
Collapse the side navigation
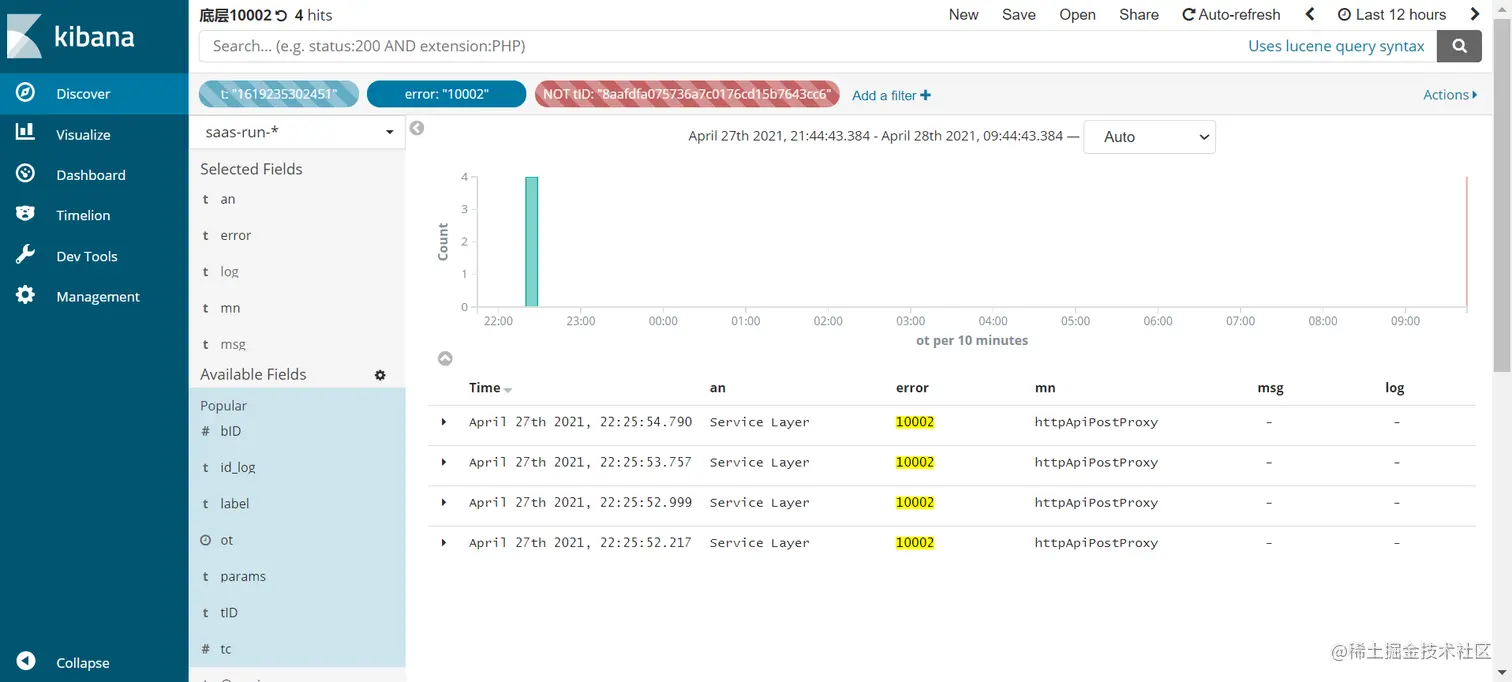[x=94, y=662]
